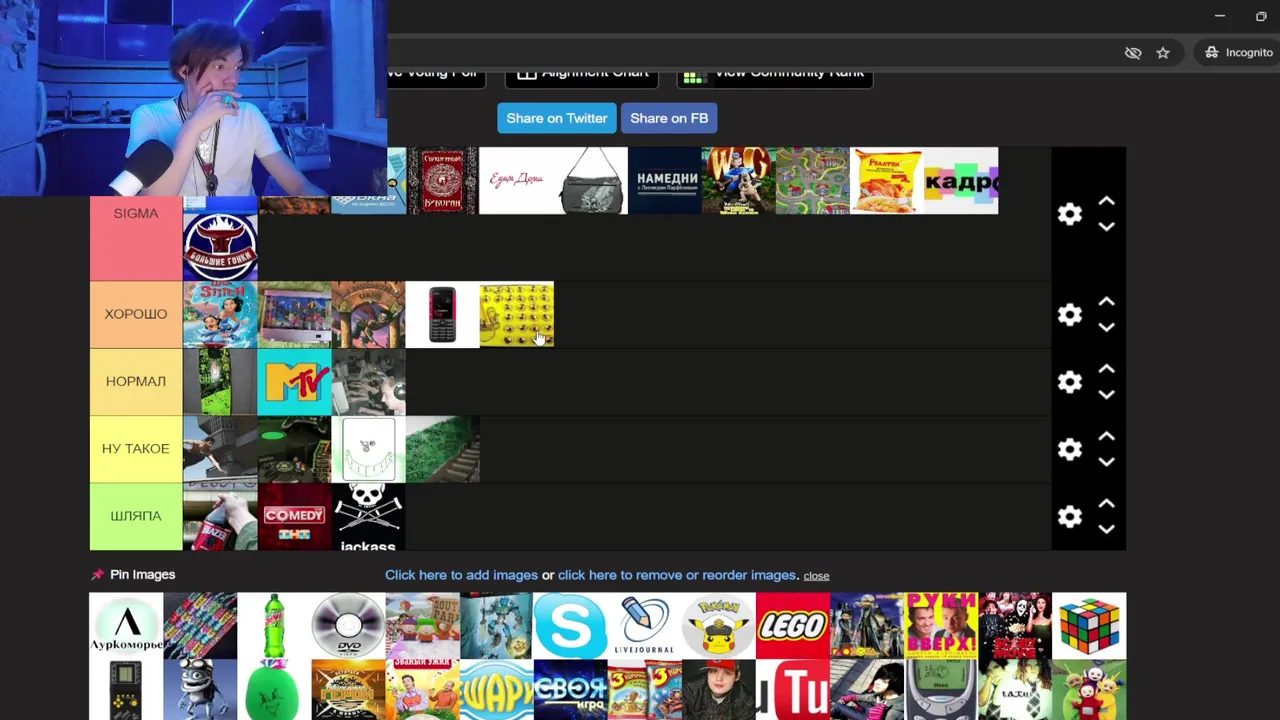Click Pin Images label
Screen dimensions: 1280x720
(133, 574)
